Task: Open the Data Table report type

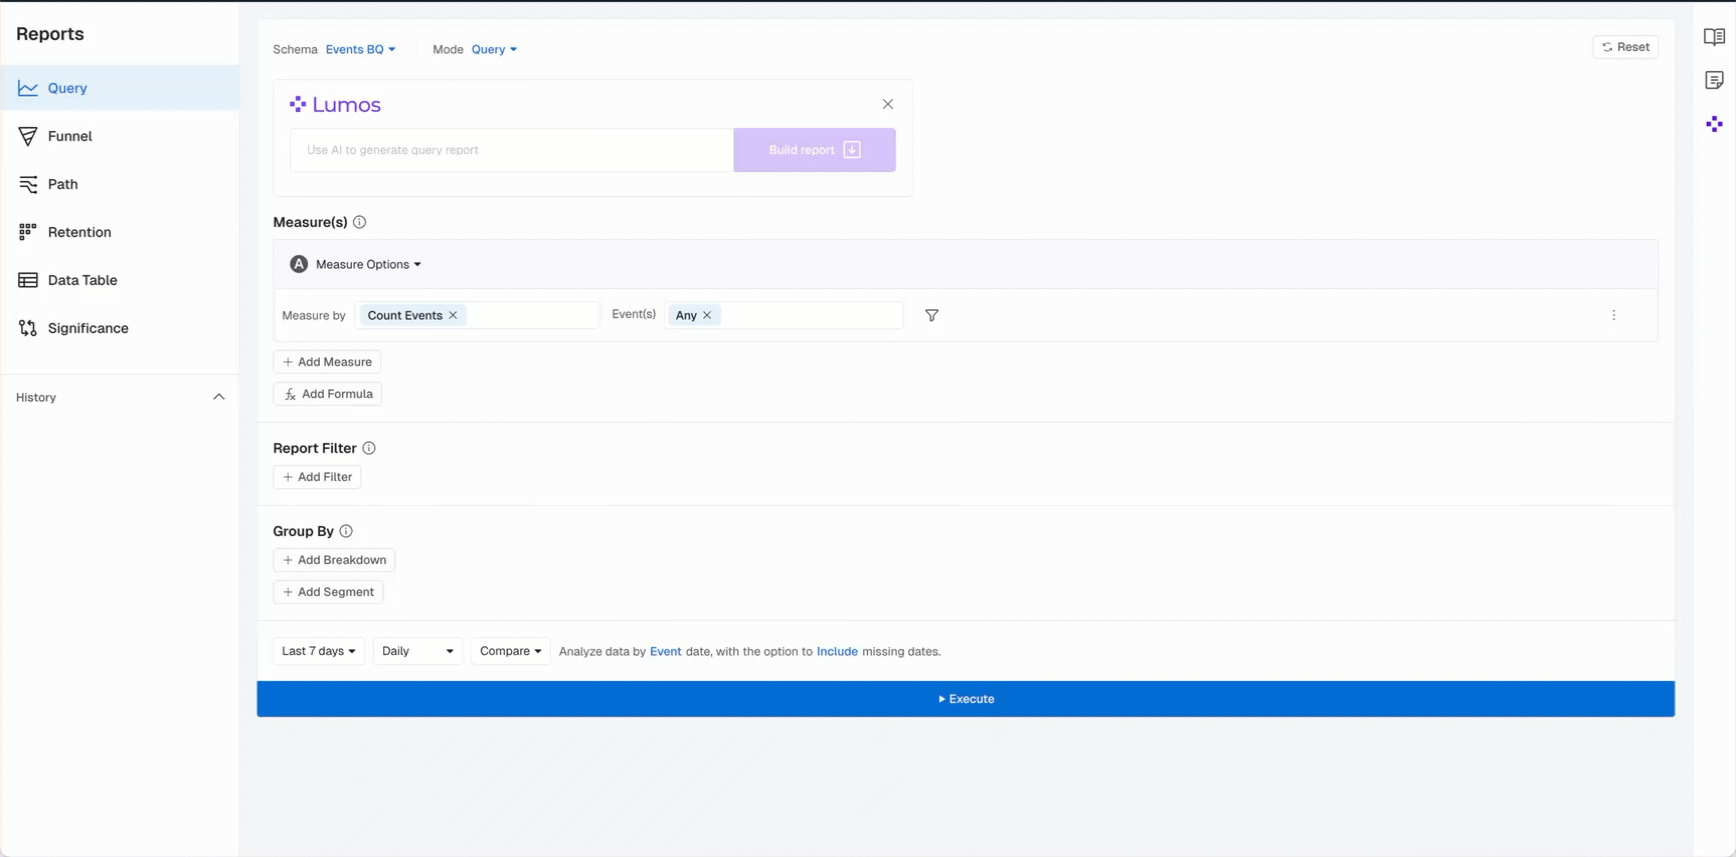Action: point(119,280)
